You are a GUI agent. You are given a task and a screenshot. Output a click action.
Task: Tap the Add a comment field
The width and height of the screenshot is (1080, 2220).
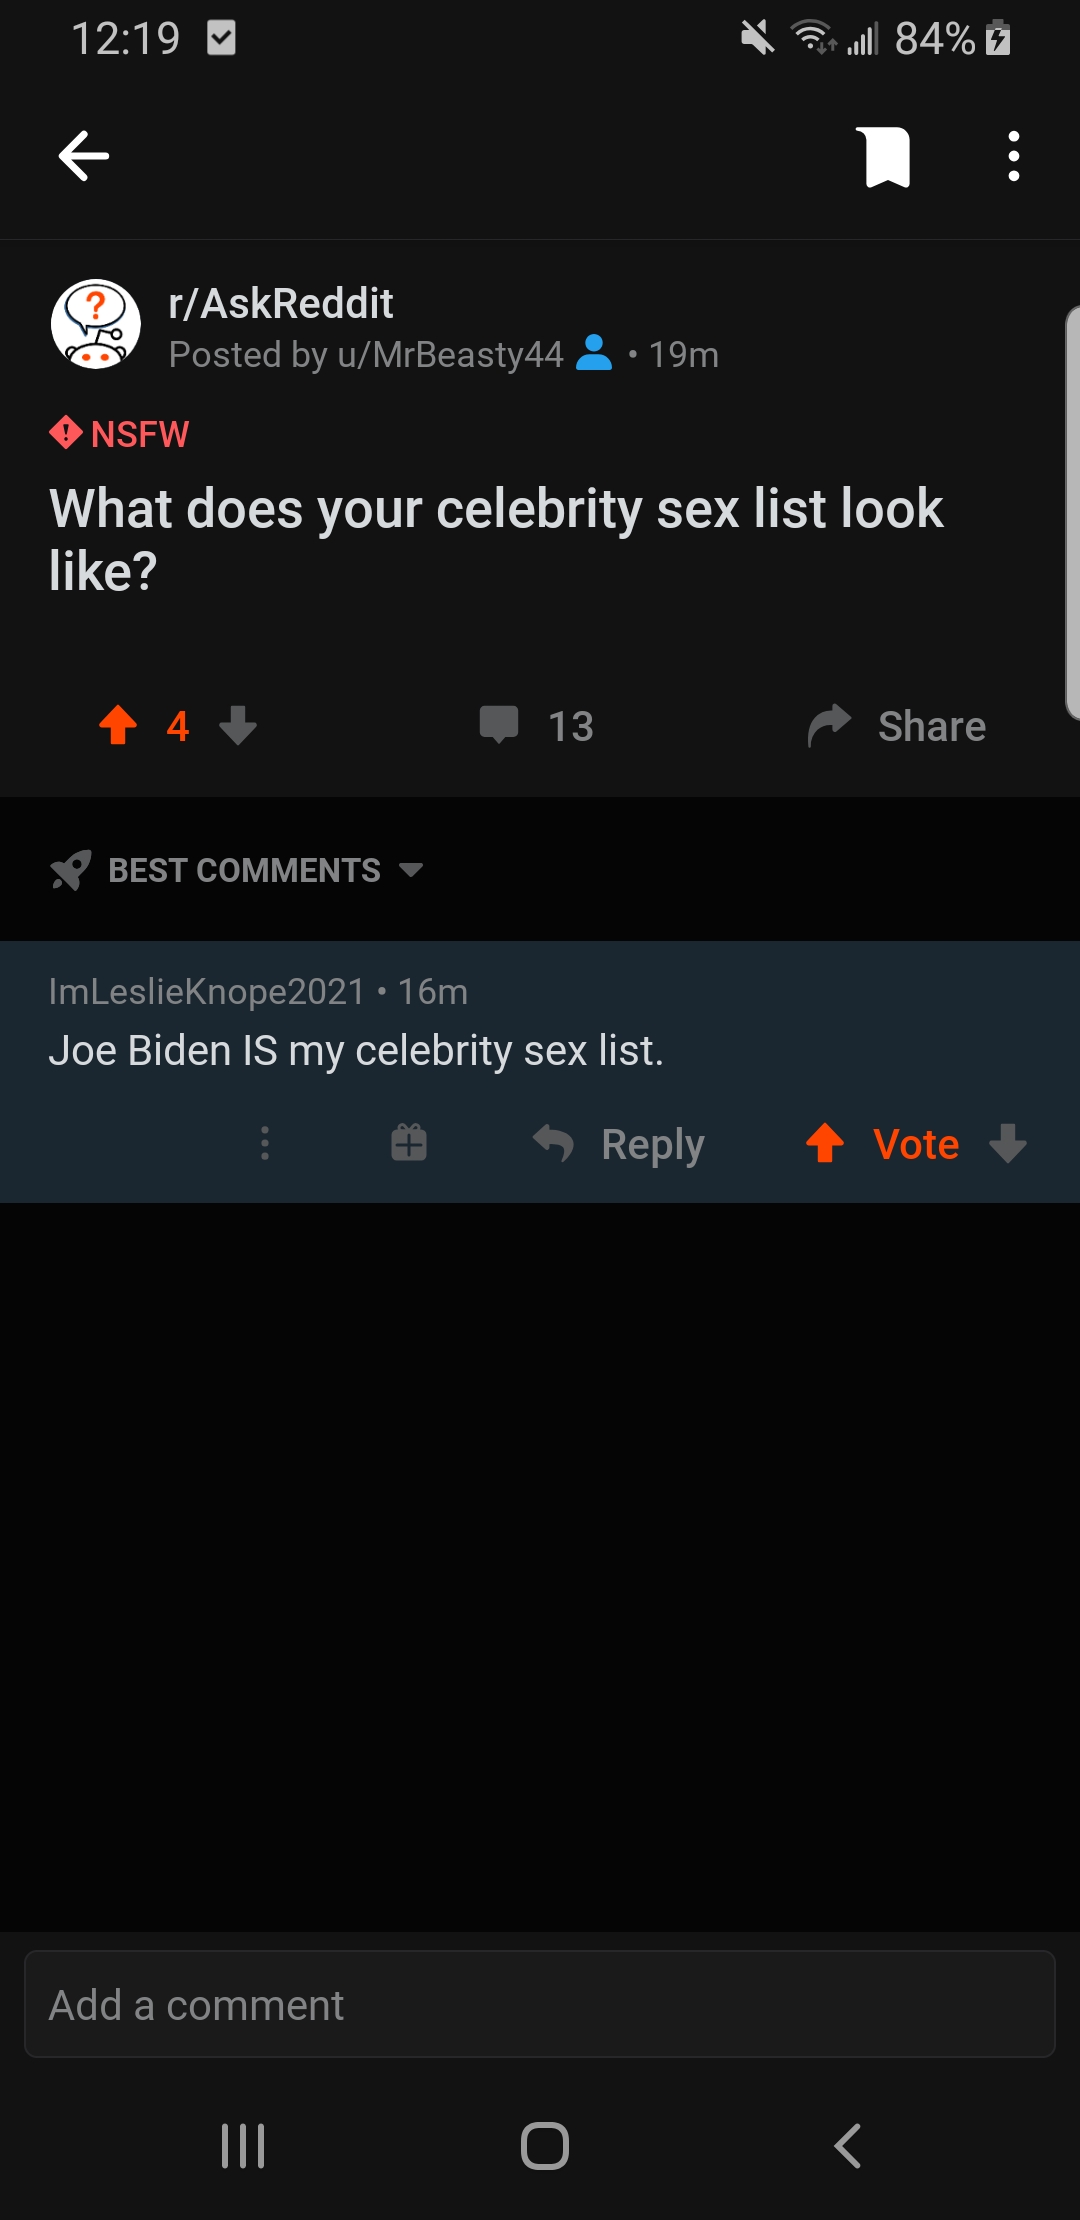tap(540, 2004)
